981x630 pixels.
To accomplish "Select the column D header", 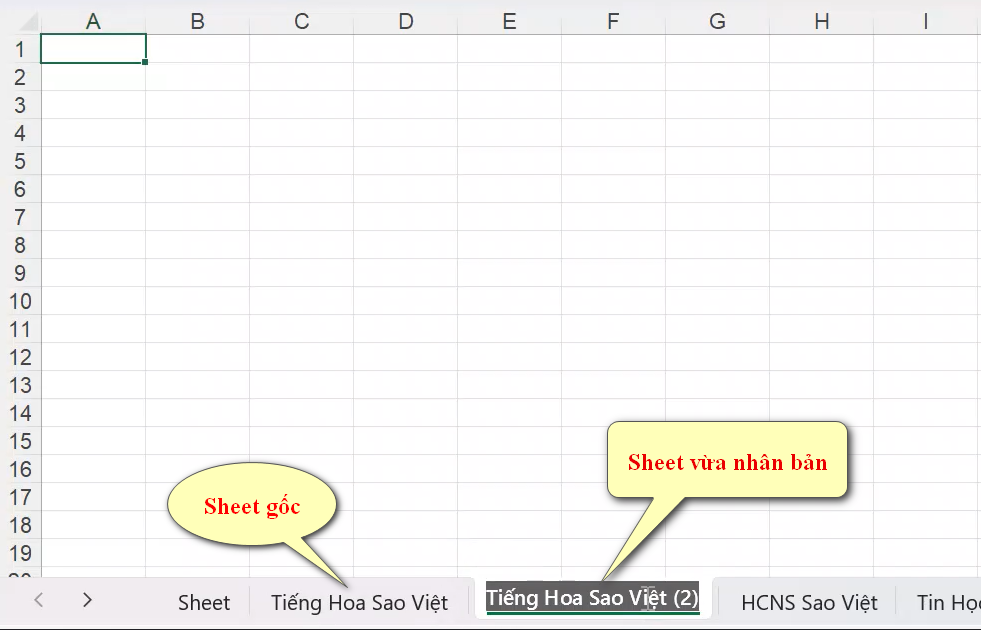I will pos(405,20).
